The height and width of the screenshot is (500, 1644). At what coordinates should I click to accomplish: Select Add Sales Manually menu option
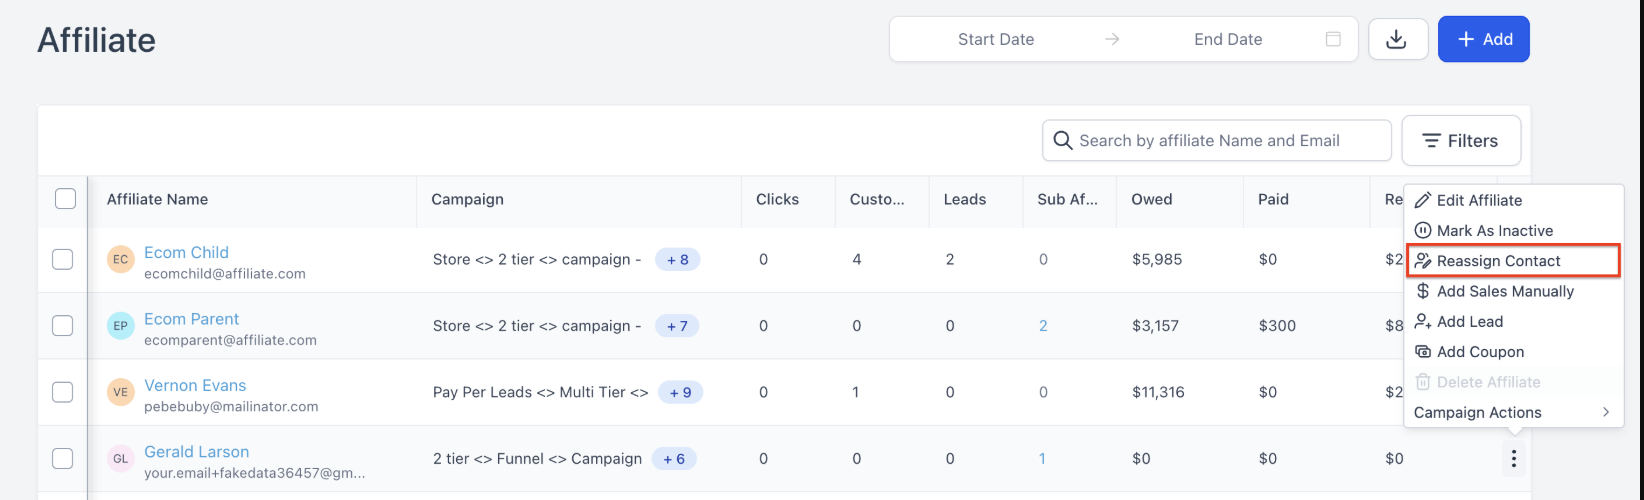pyautogui.click(x=1505, y=291)
